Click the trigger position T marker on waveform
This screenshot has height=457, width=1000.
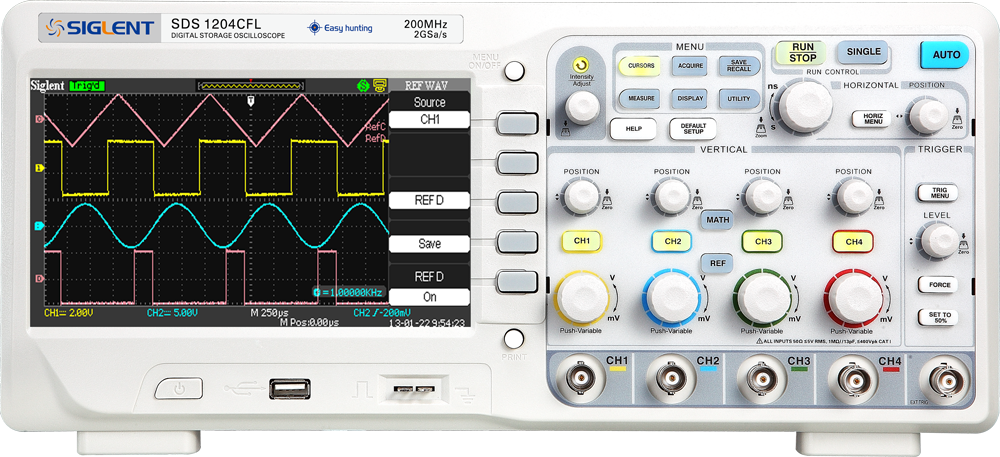[251, 101]
